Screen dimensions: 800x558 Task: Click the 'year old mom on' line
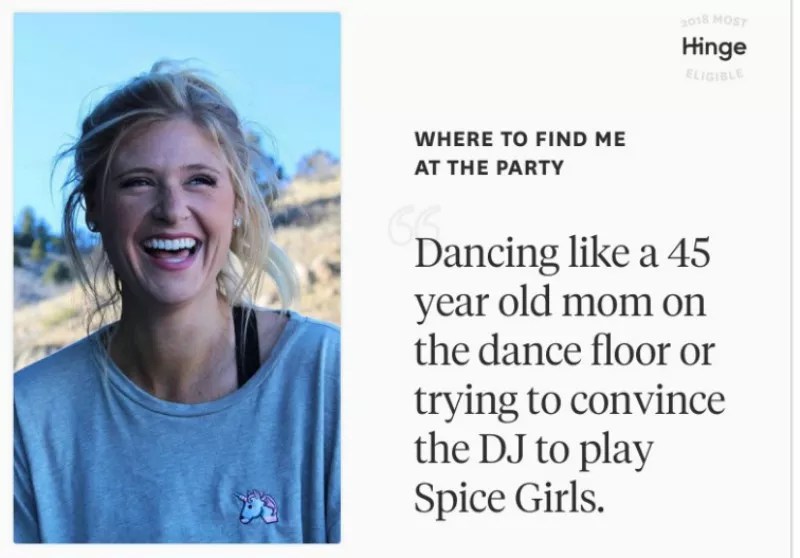coord(560,303)
